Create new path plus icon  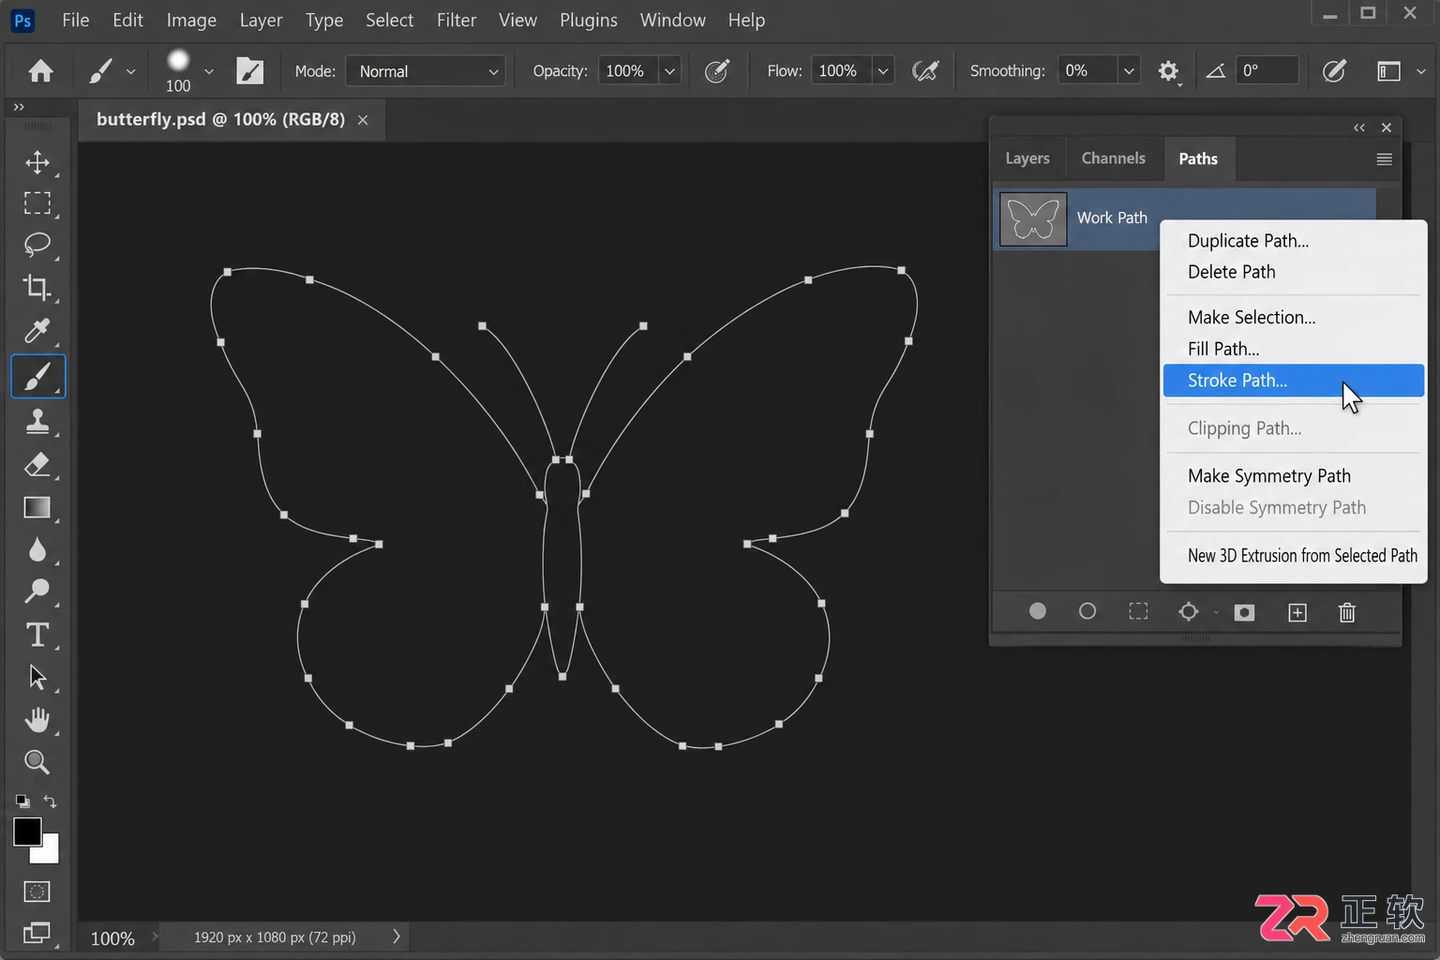(x=1297, y=612)
